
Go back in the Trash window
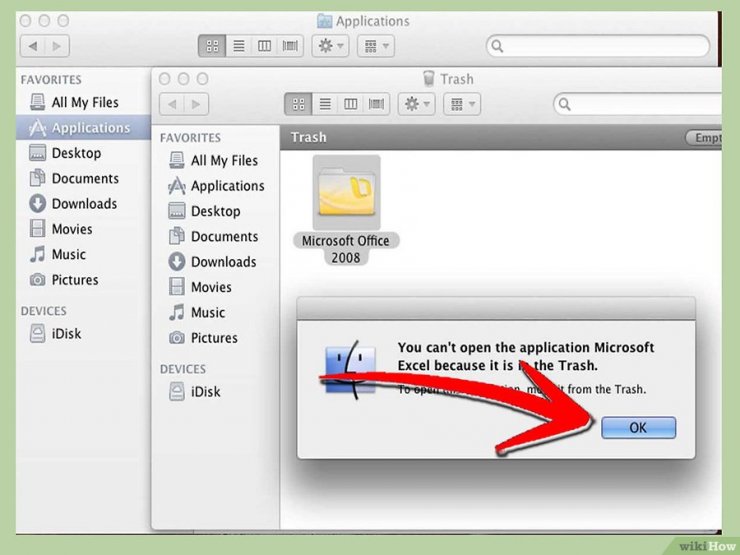pos(172,104)
